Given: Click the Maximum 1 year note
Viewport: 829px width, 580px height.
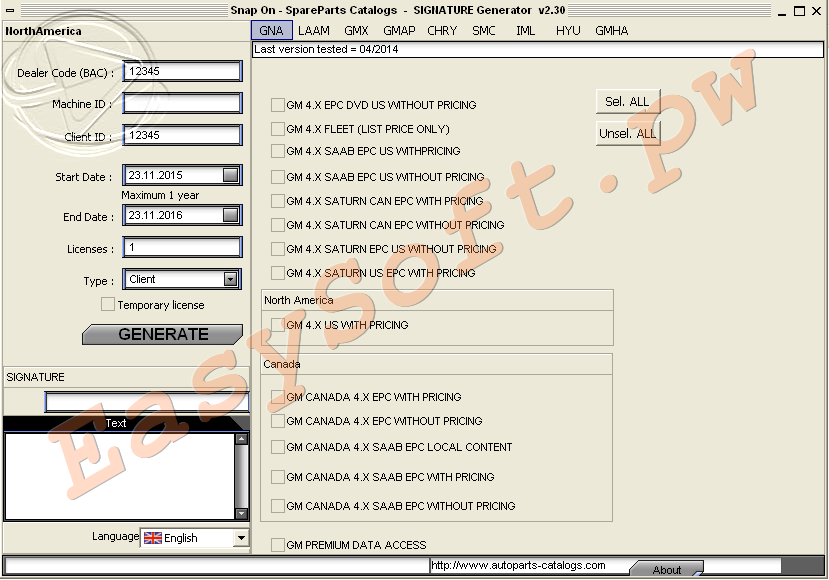Looking at the screenshot, I should (x=160, y=195).
